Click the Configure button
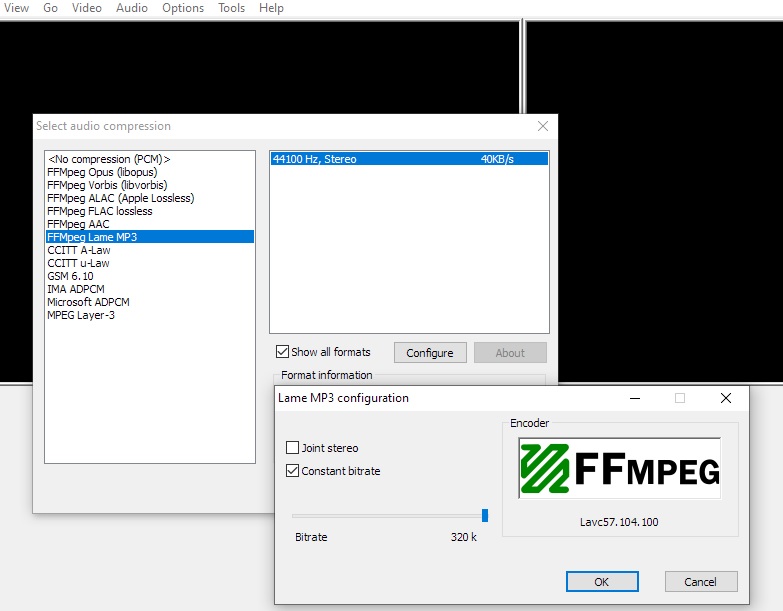The width and height of the screenshot is (783, 611). point(430,352)
